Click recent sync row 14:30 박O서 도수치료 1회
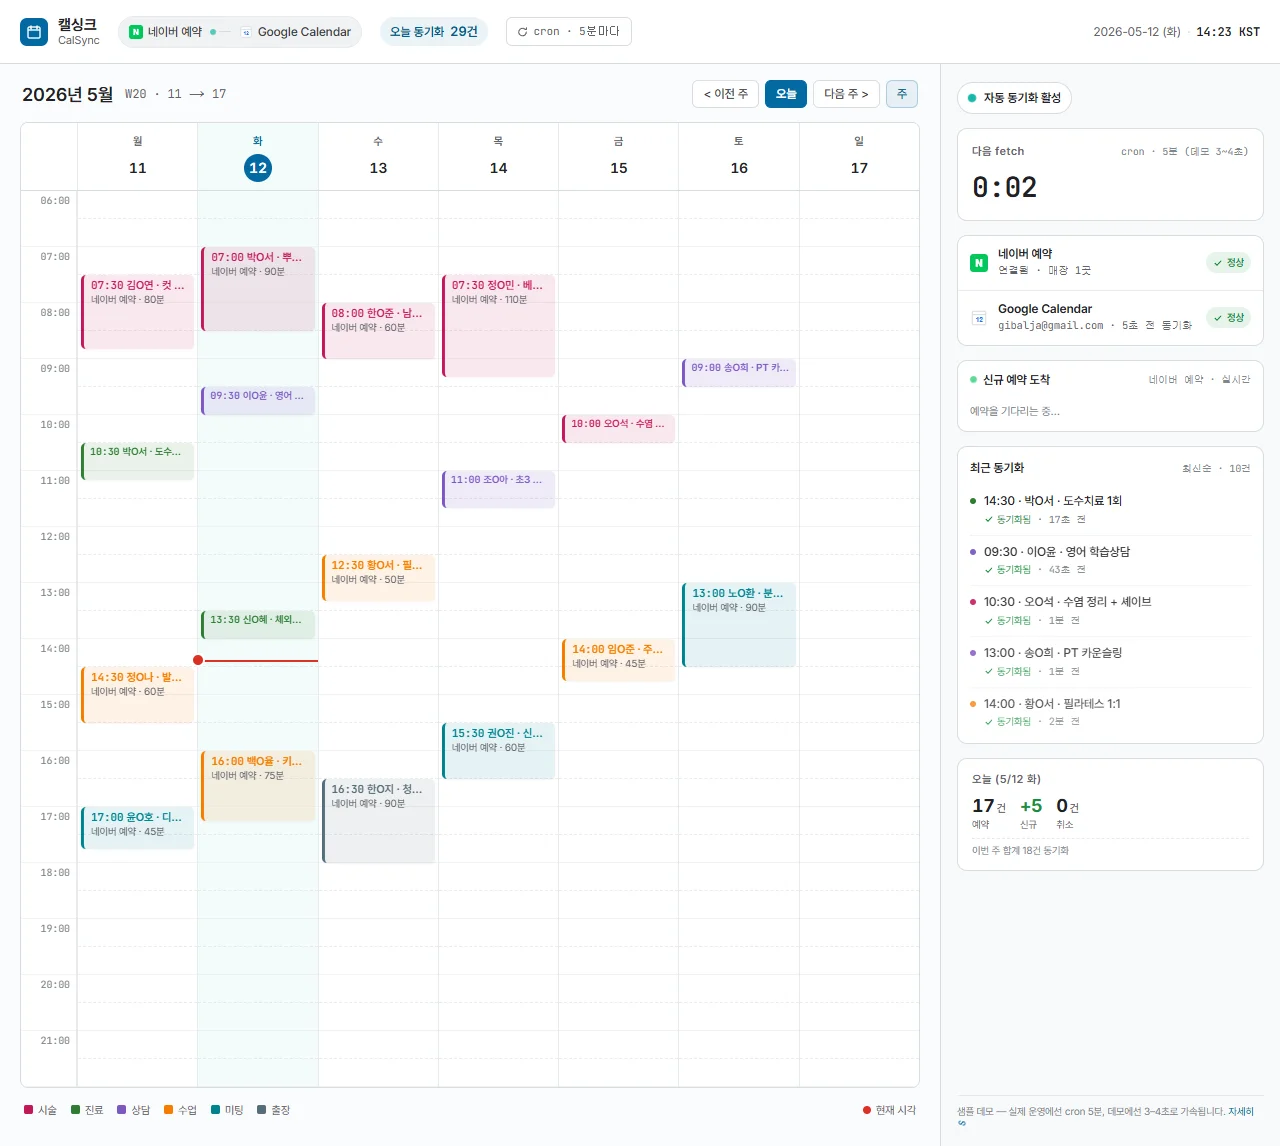The image size is (1280, 1146). tap(1110, 509)
